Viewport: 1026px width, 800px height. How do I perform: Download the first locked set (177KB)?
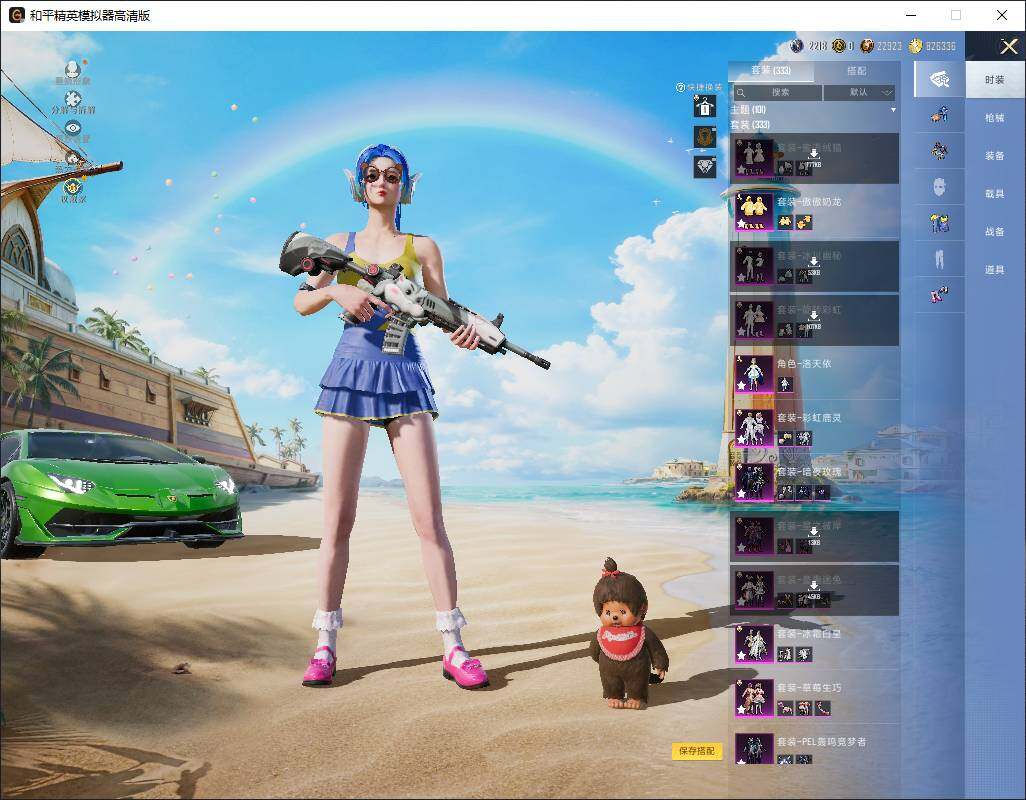click(x=813, y=158)
